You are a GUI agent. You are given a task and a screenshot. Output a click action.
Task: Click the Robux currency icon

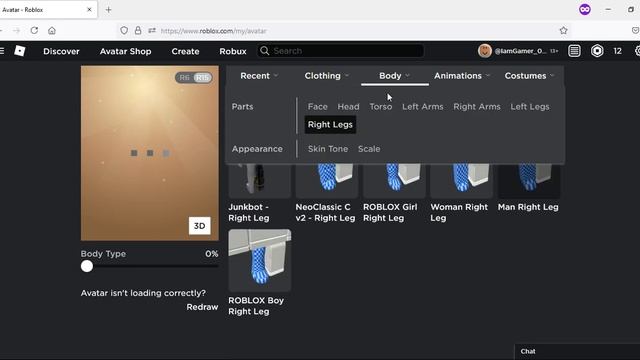(597, 51)
